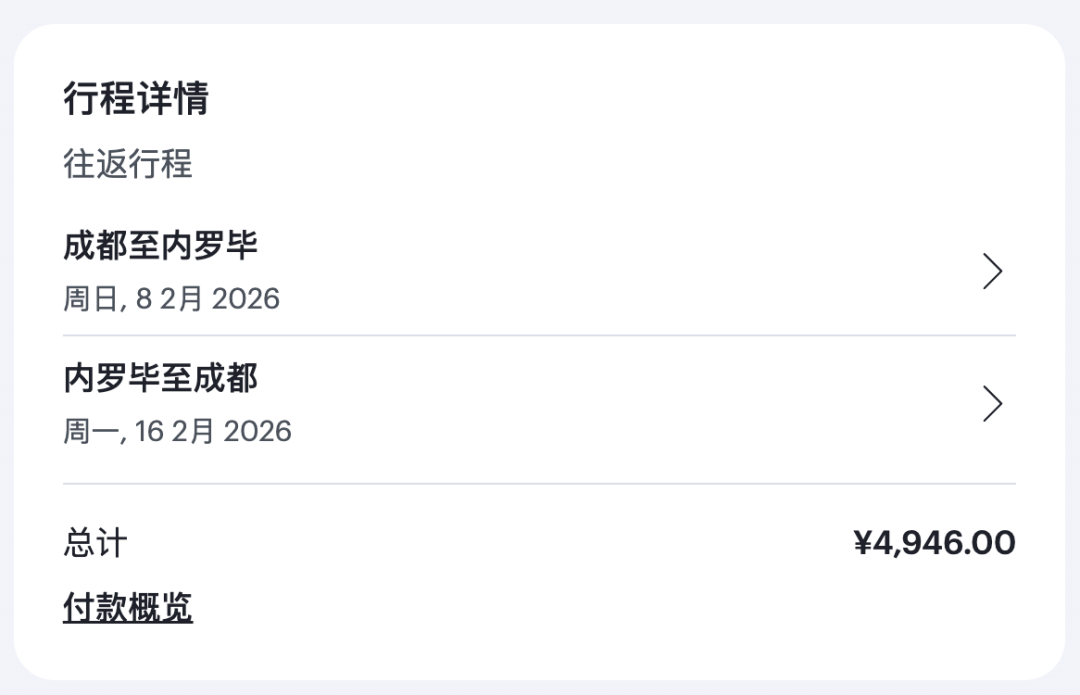Open the 内罗毕至成都 return flight title
The image size is (1080, 695).
[x=160, y=378]
